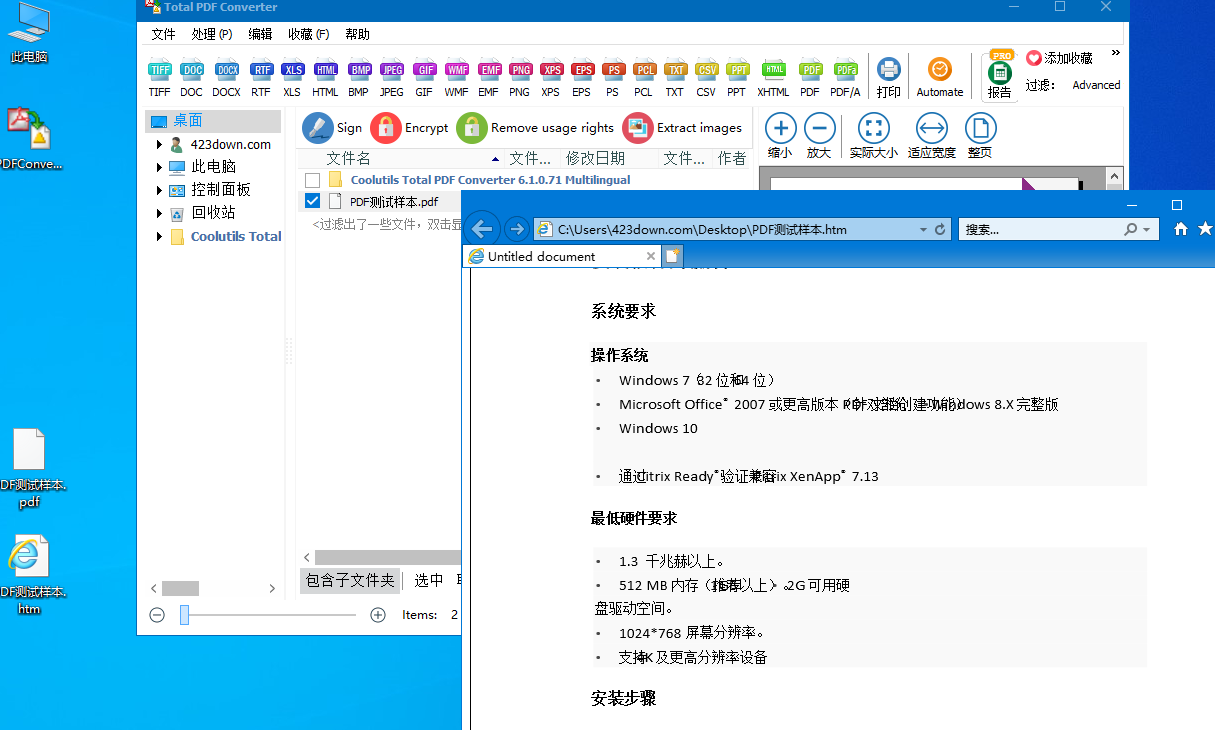Show whole page (整页) in preview
Viewport: 1215px width, 730px height.
tap(980, 136)
